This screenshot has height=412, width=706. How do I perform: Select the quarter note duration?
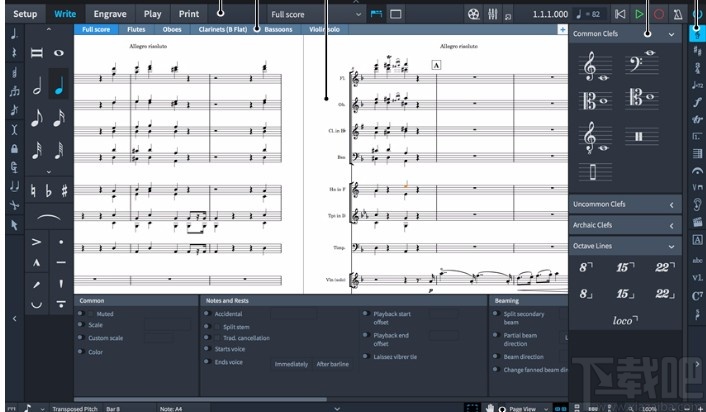60,86
